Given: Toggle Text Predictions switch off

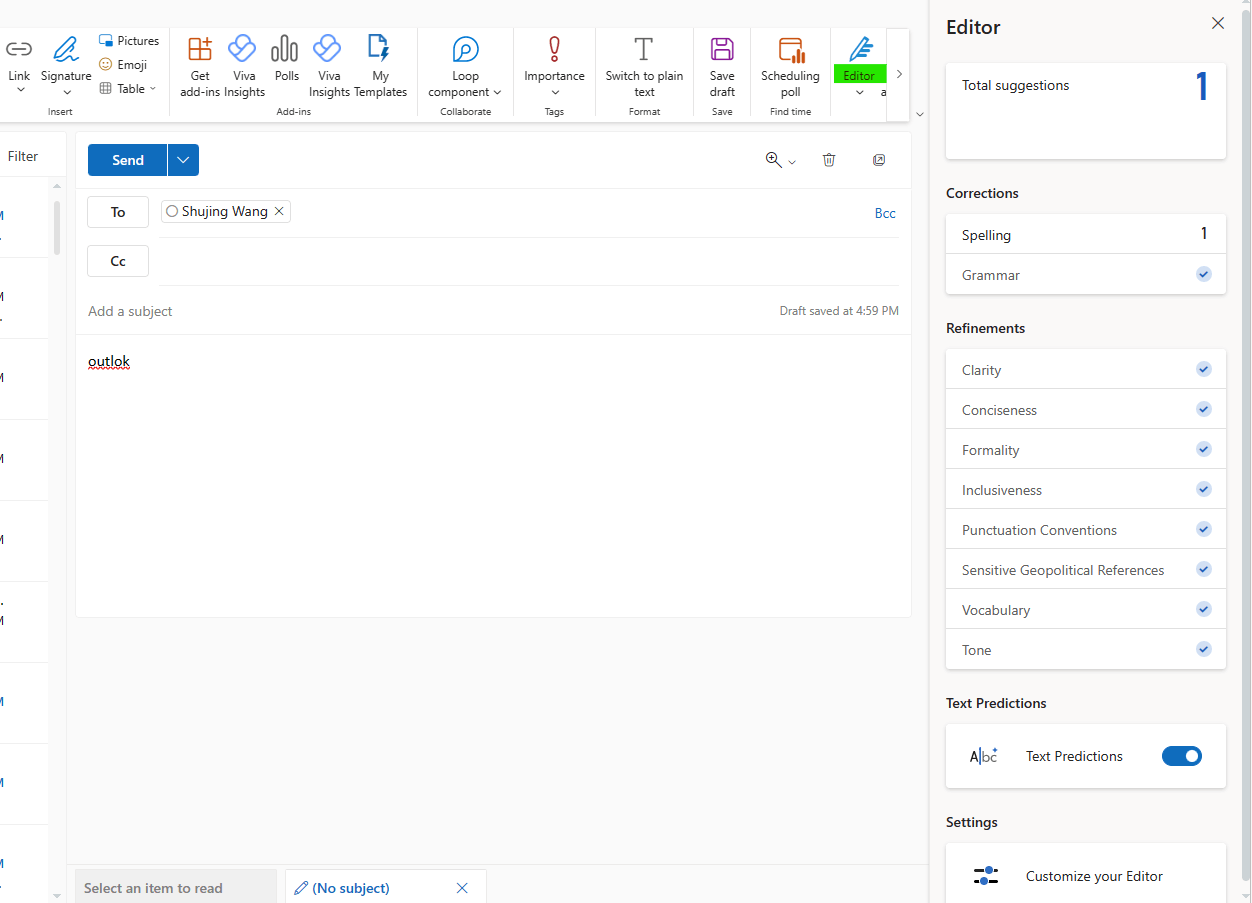Looking at the screenshot, I should tap(1182, 756).
